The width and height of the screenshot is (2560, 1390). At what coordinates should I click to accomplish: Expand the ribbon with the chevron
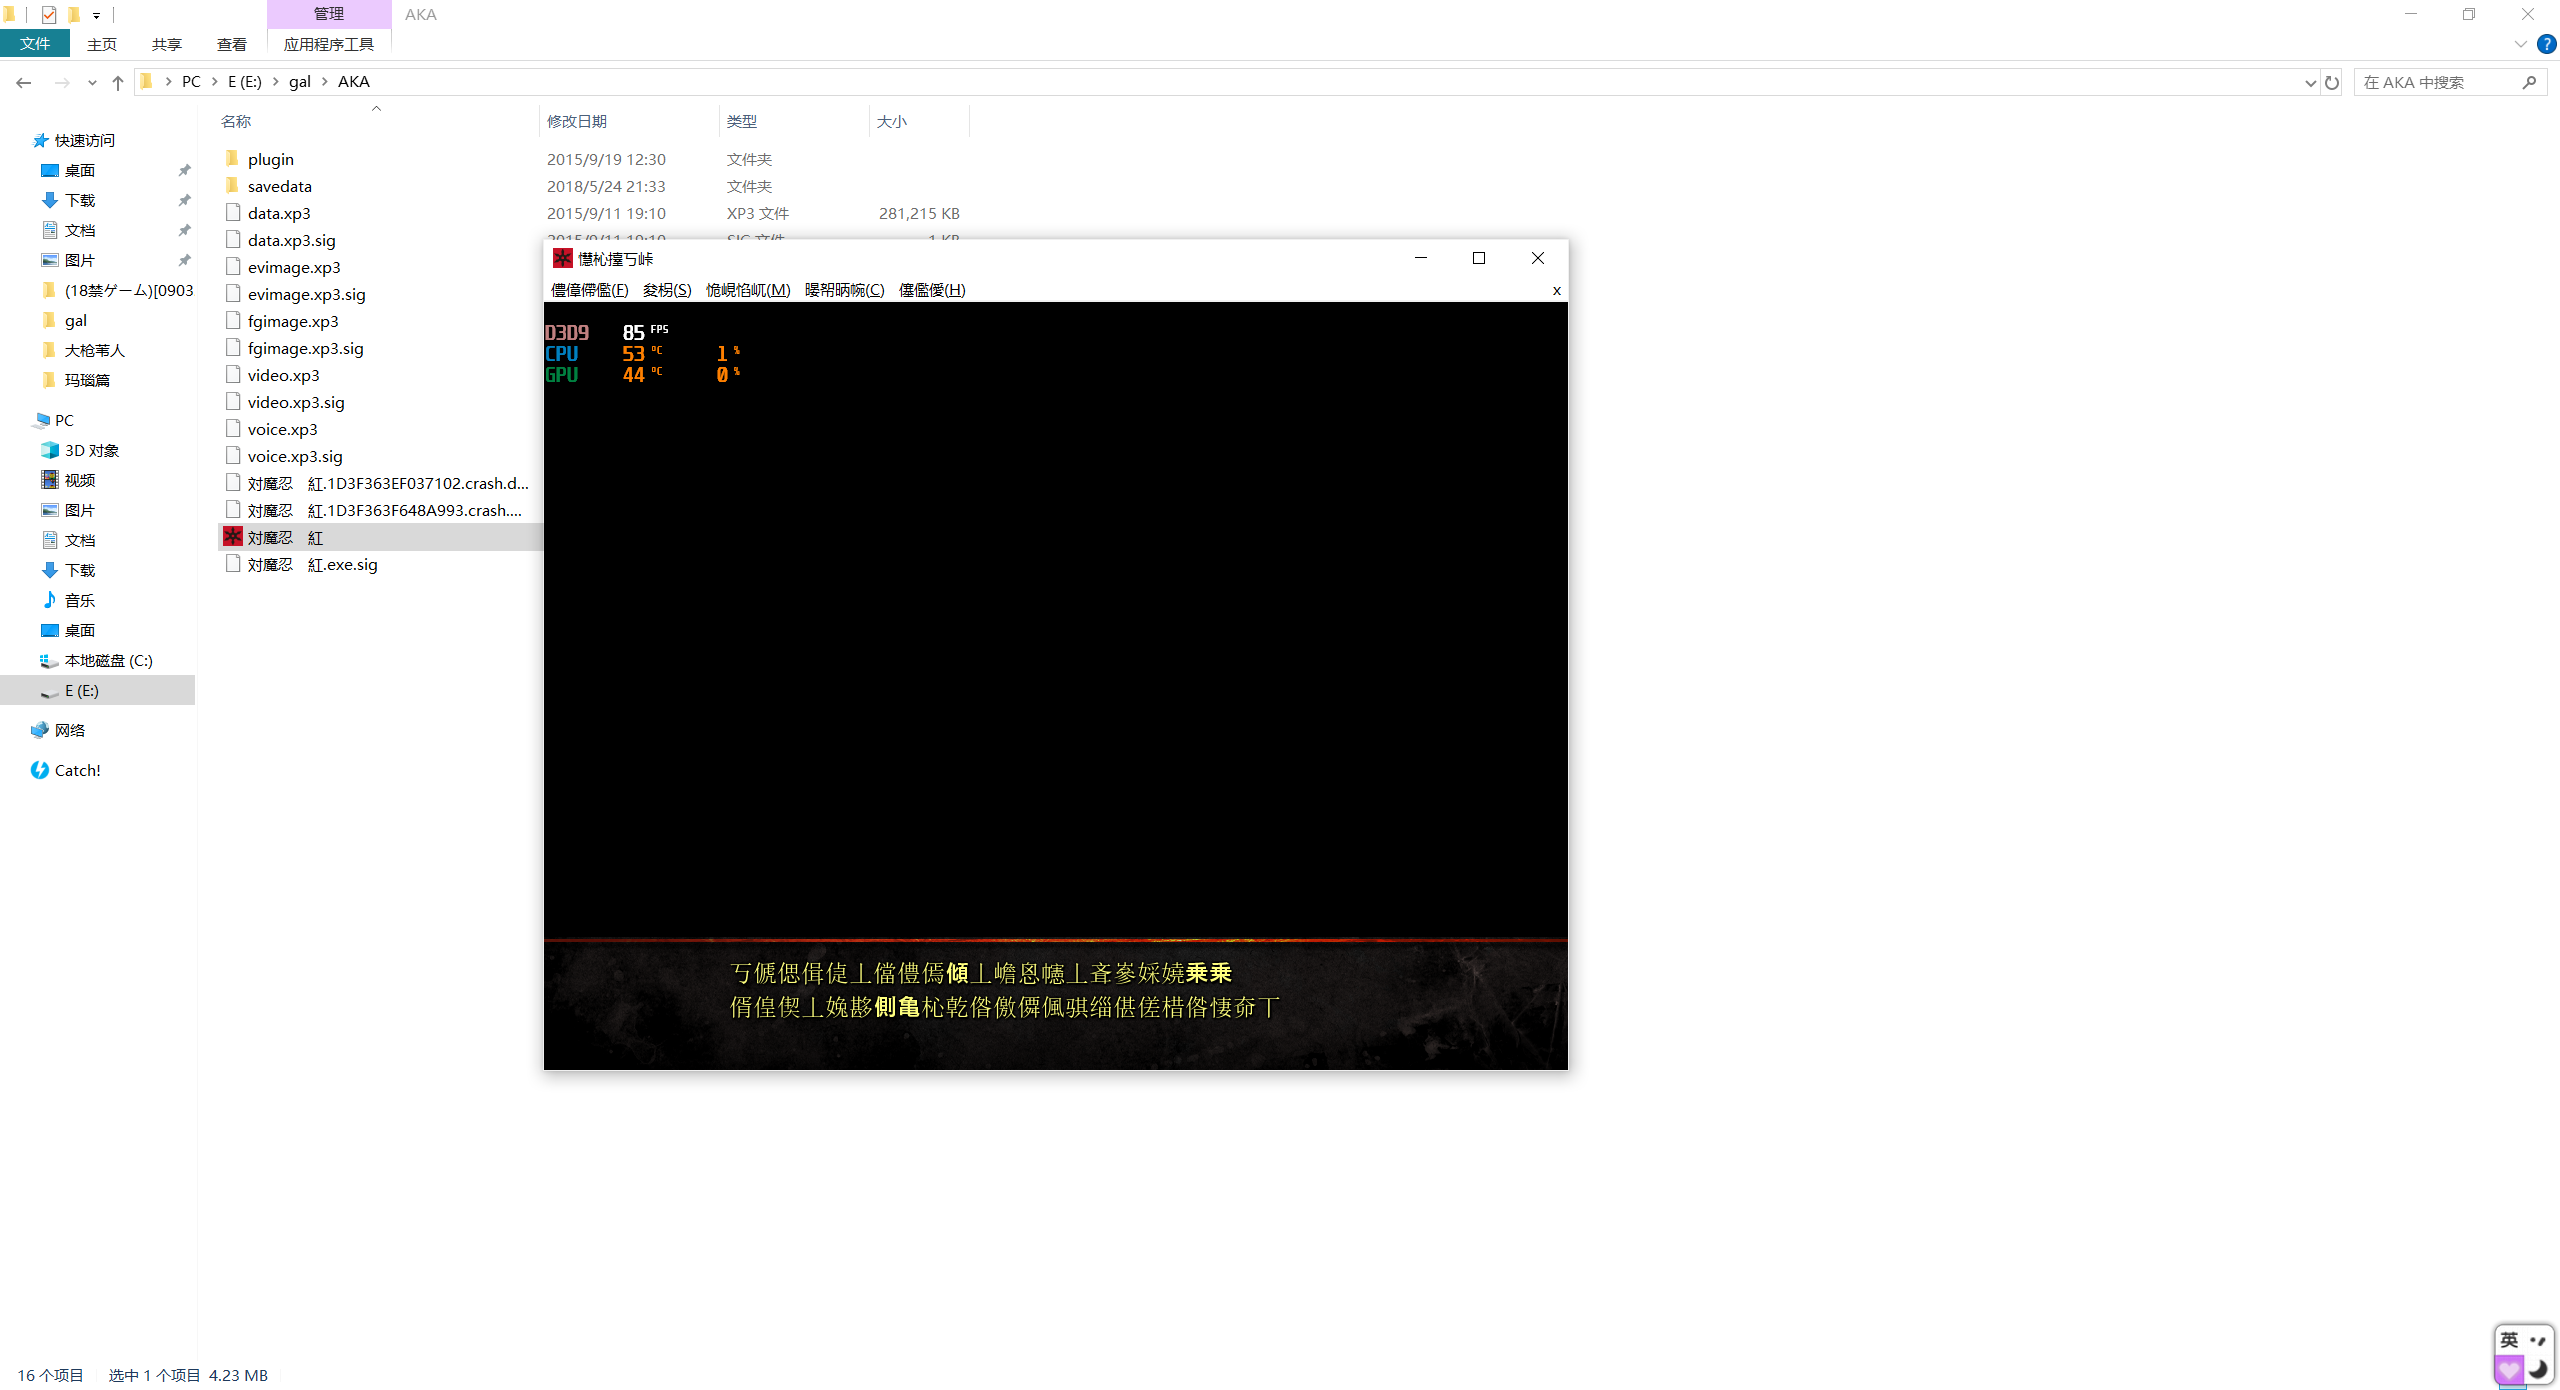coord(2520,44)
